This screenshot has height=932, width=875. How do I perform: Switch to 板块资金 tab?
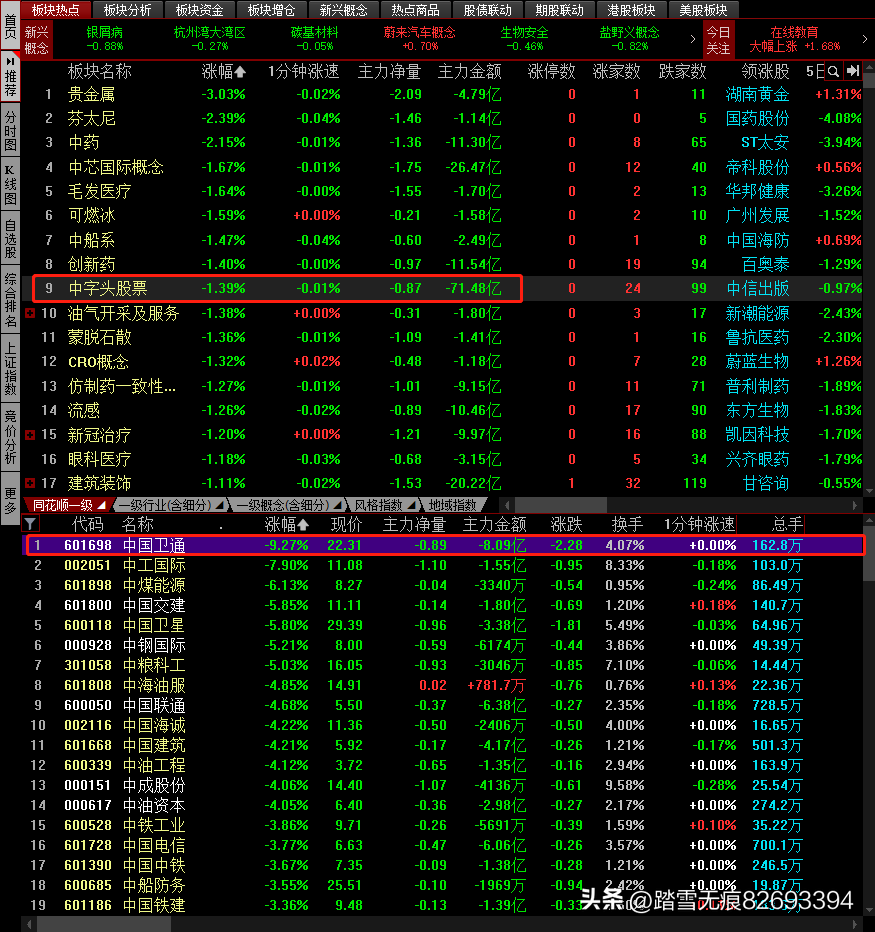(199, 10)
